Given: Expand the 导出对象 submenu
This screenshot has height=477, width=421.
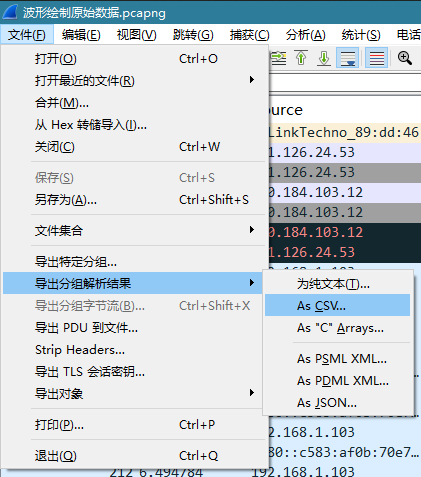Looking at the screenshot, I should click(x=134, y=393).
